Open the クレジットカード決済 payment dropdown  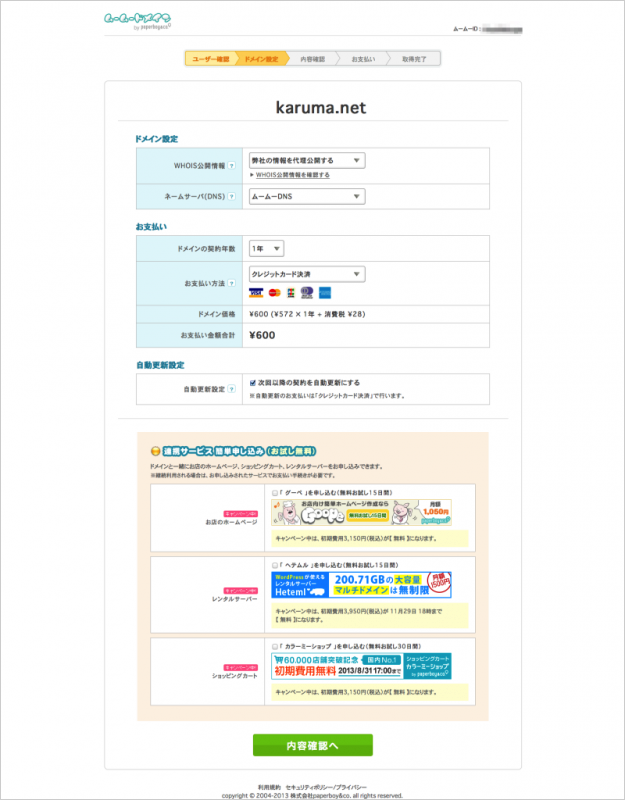point(307,274)
